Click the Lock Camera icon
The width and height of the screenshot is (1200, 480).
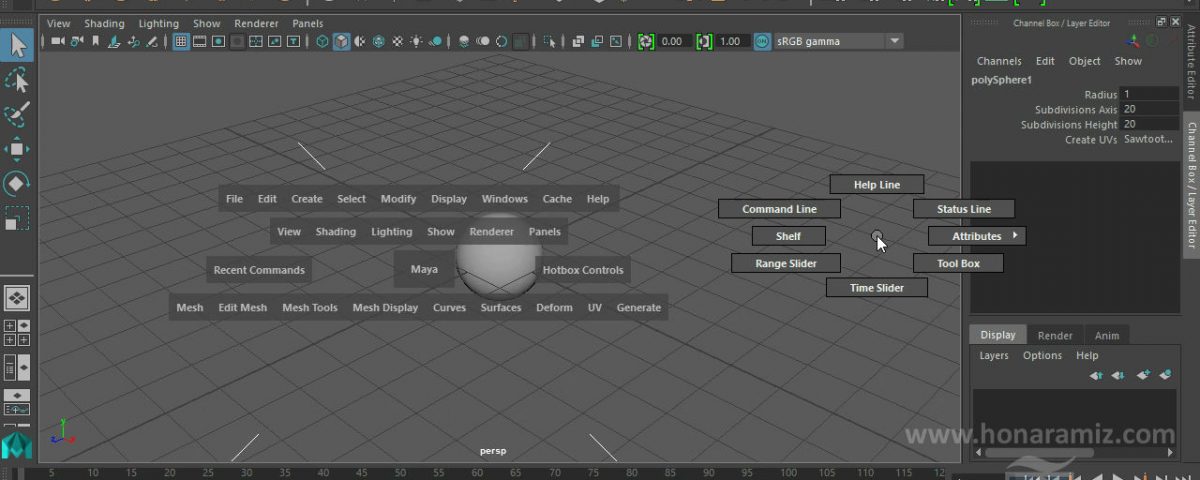(x=77, y=41)
